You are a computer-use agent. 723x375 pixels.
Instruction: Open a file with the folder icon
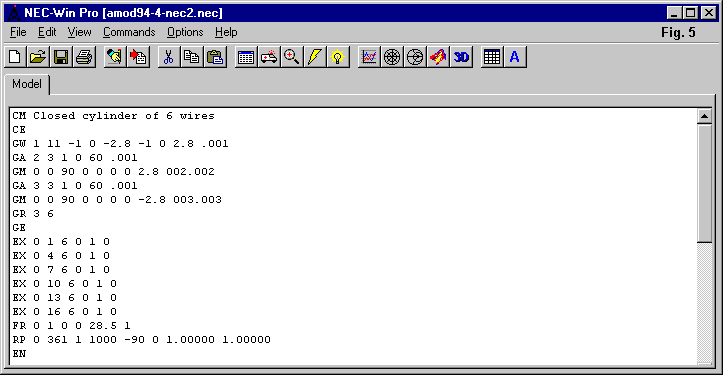[x=38, y=57]
